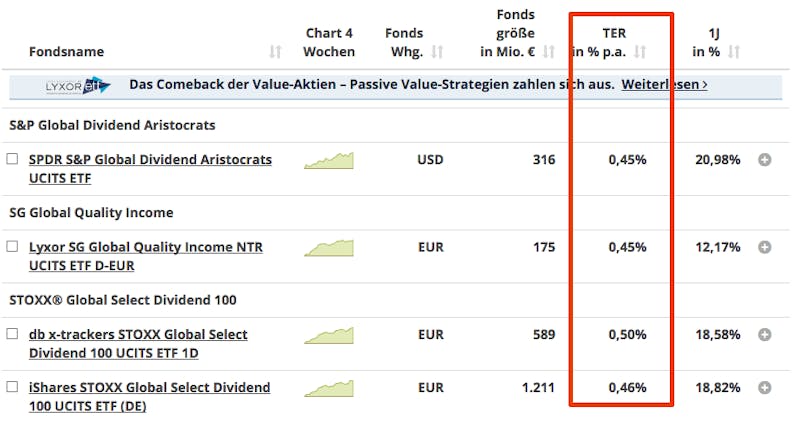Select db x-trackers STOXX Global Select checkbox
The width and height of the screenshot is (800, 422).
click(x=12, y=334)
